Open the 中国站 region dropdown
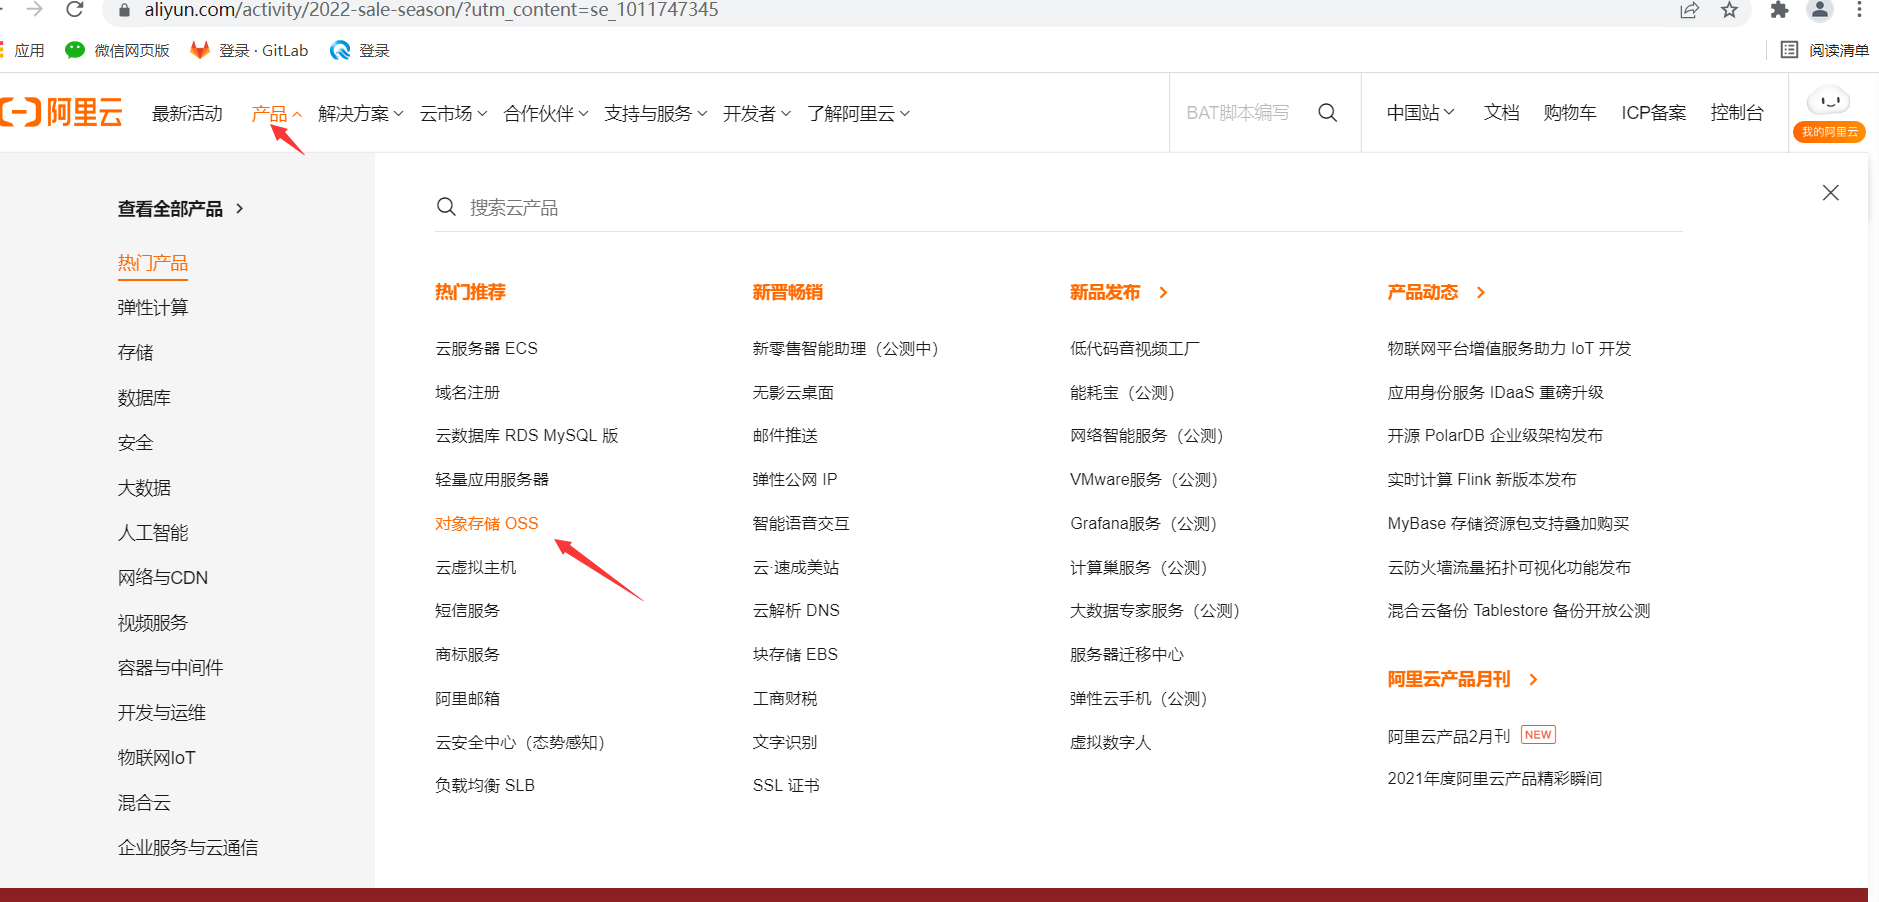1879x902 pixels. point(1420,113)
